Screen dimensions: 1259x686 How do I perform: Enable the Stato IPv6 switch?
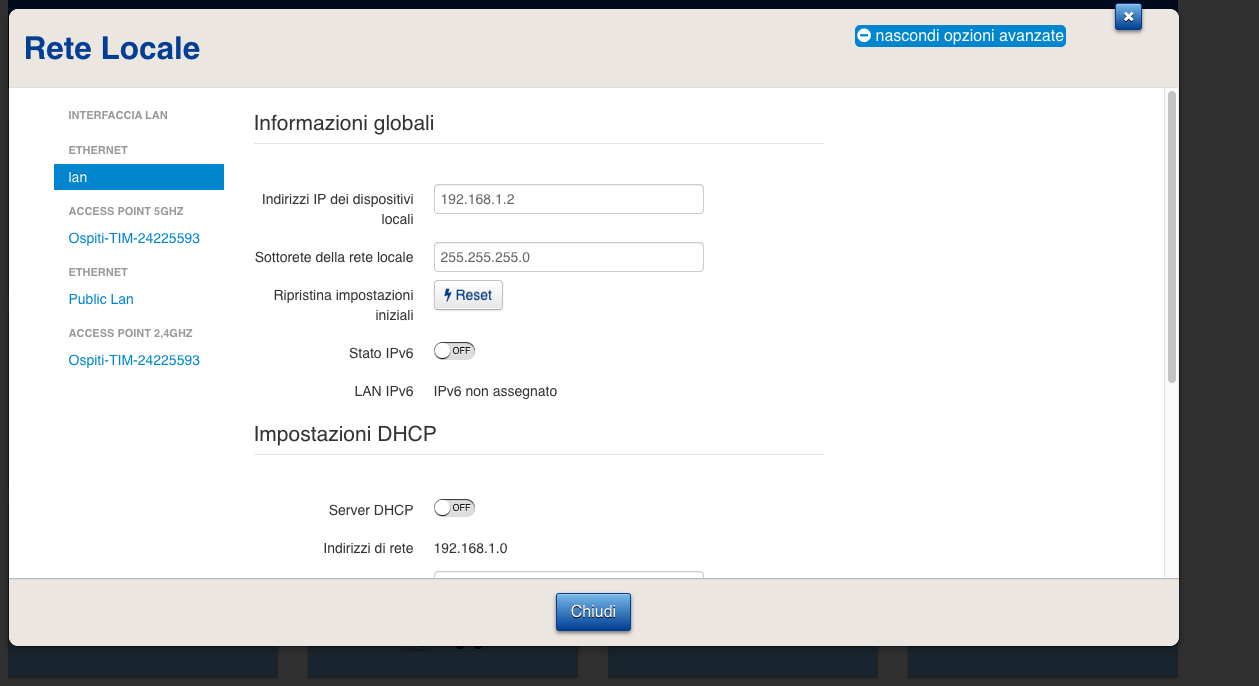point(454,351)
